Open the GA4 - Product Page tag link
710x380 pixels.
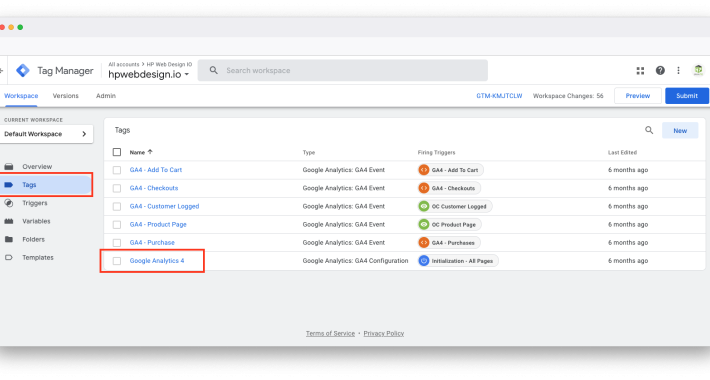pyautogui.click(x=158, y=224)
